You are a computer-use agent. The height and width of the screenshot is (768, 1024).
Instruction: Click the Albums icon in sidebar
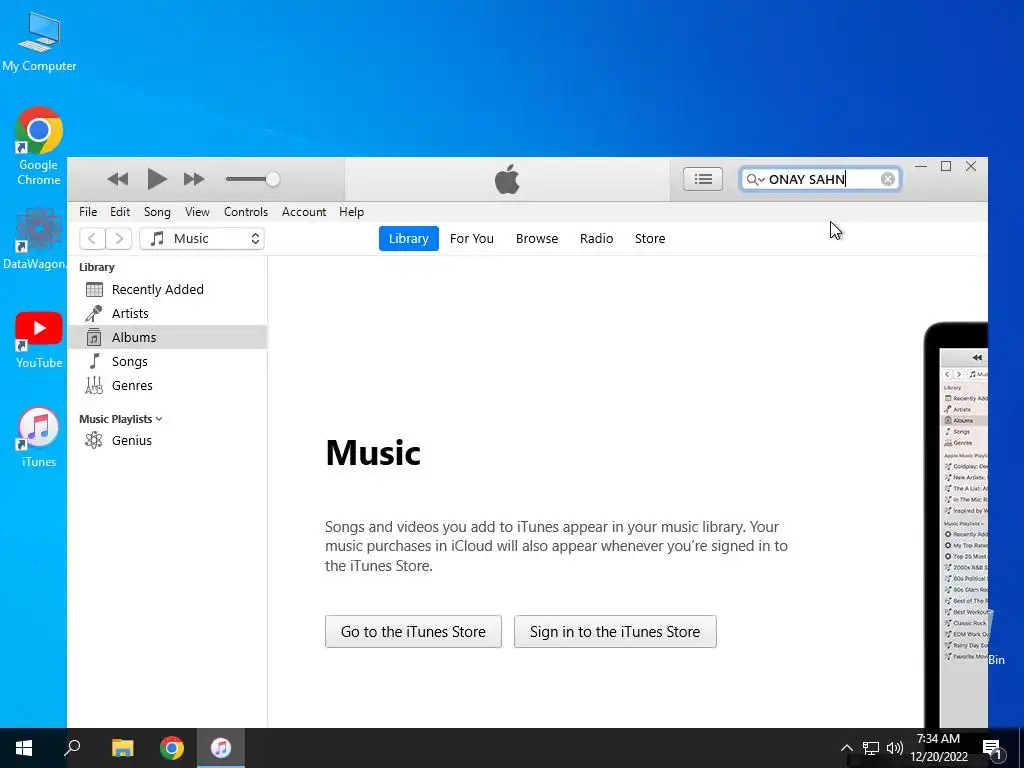[94, 337]
